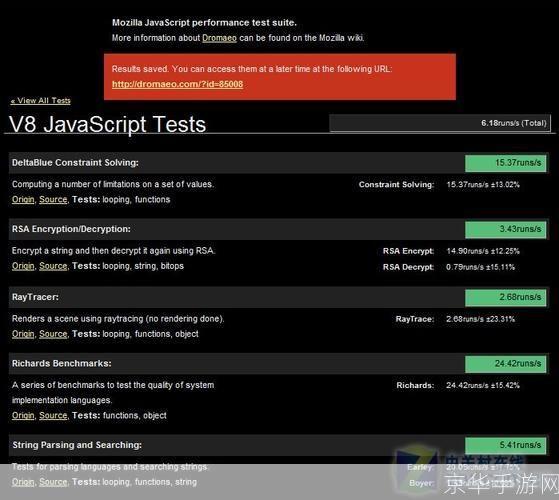Collapse the RSA Encryption/Decryption header

[279, 229]
